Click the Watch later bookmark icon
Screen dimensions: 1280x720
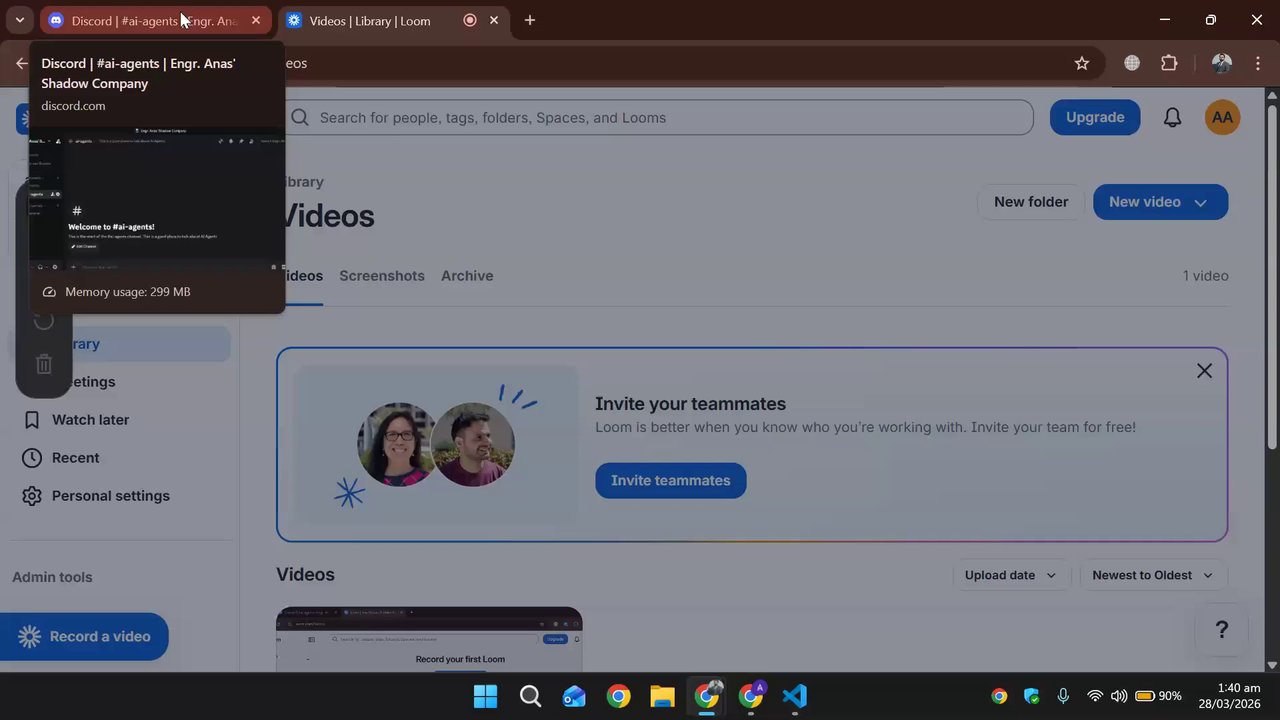click(32, 420)
